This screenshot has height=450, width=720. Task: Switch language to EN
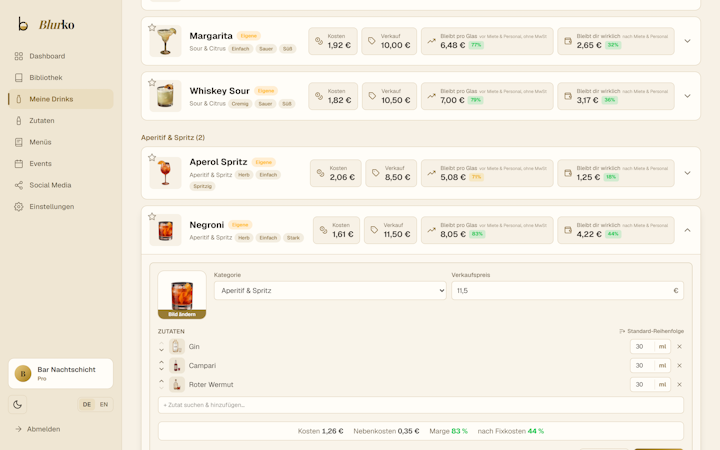coord(104,405)
